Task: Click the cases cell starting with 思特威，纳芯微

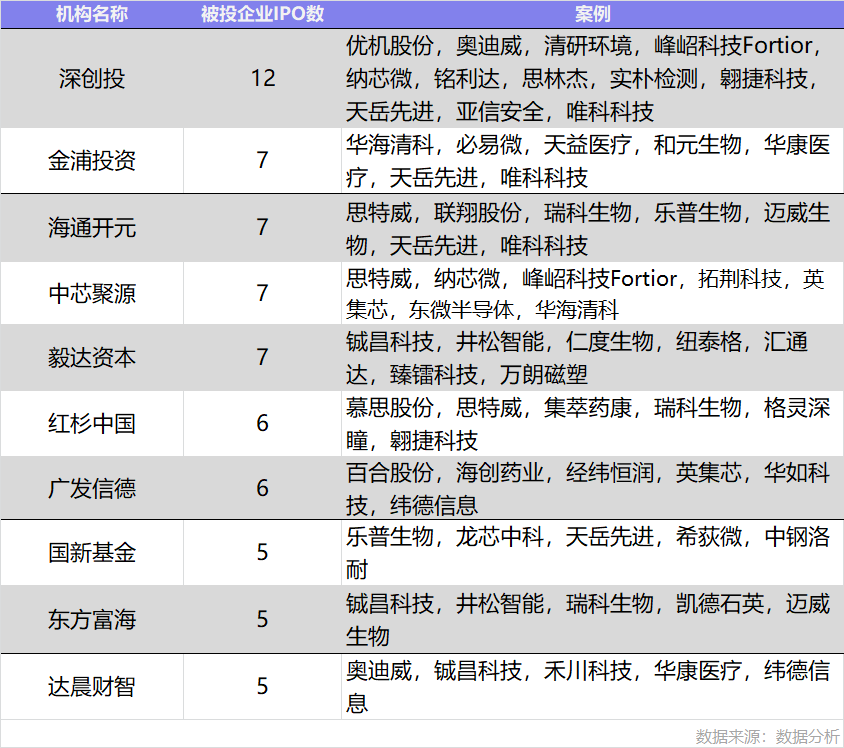Action: click(592, 293)
